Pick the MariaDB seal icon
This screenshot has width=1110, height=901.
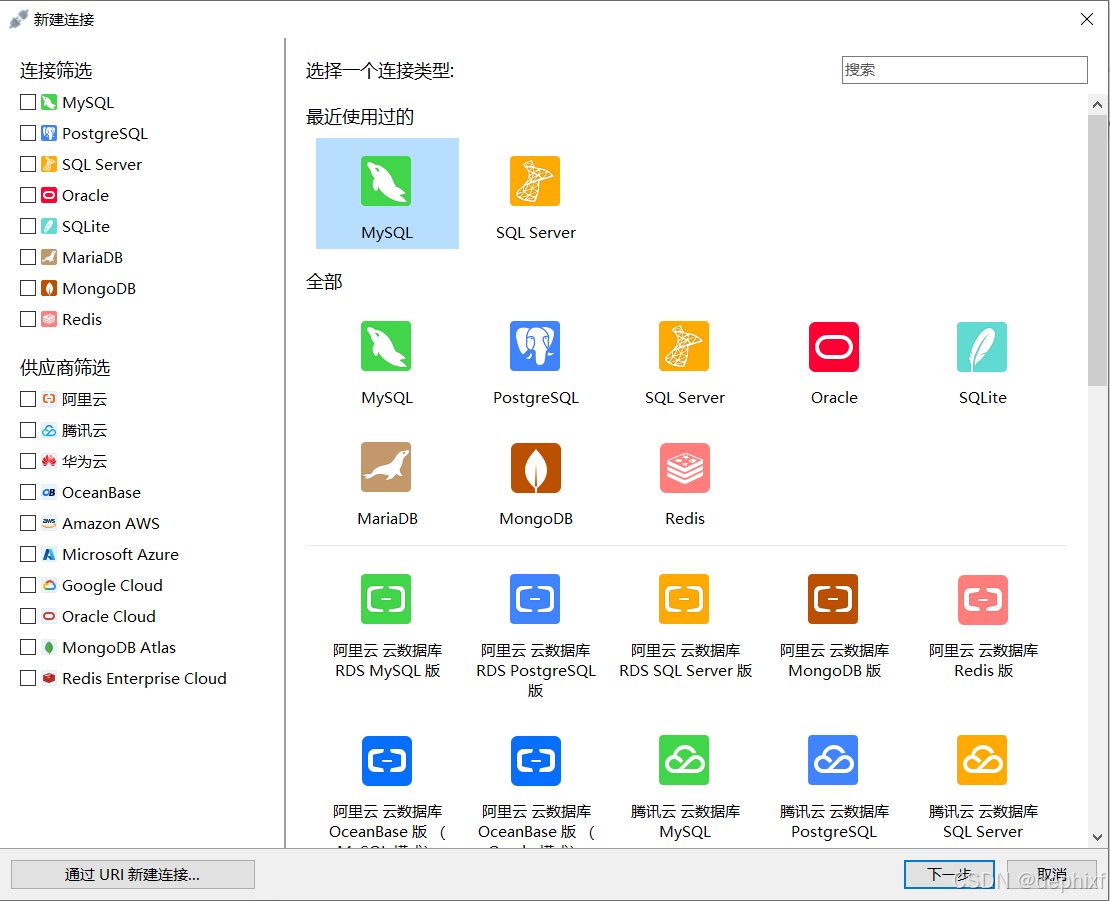pos(386,467)
